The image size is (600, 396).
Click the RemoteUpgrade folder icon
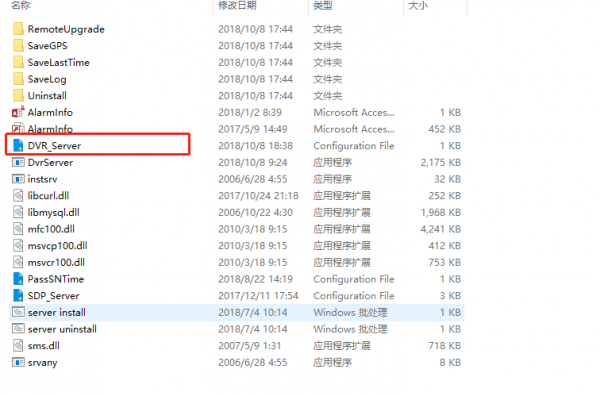coord(18,29)
